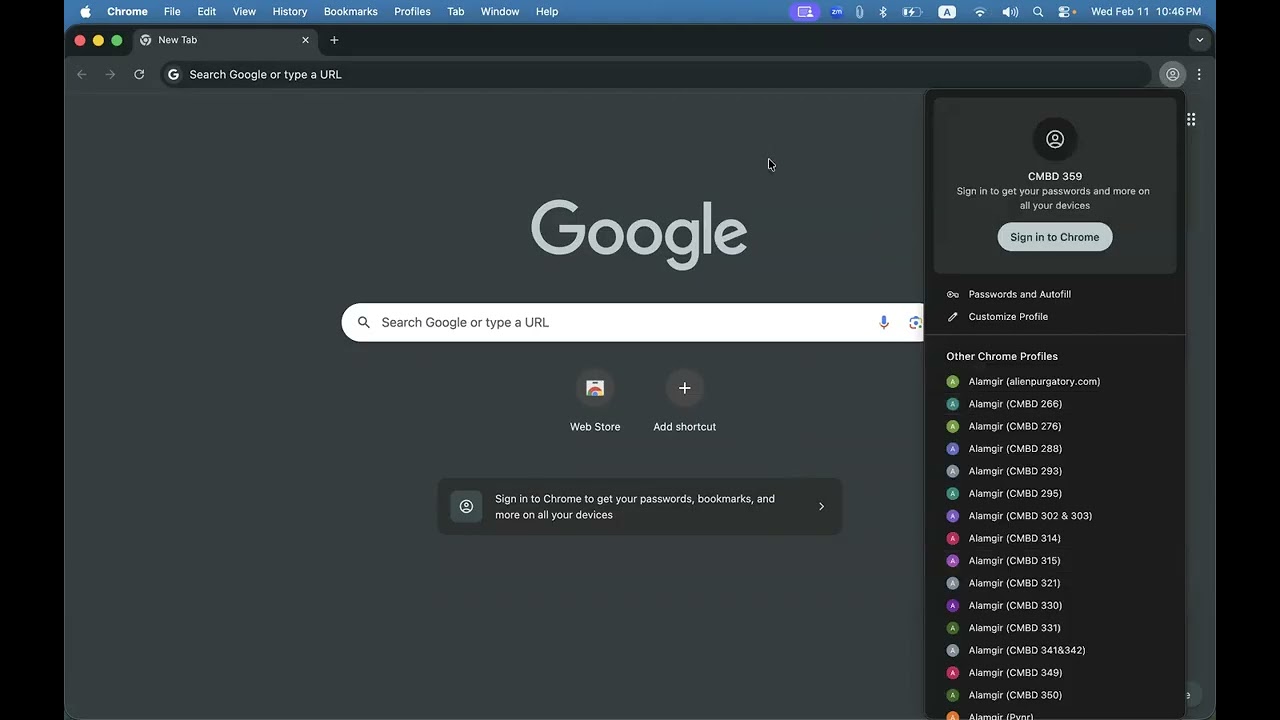Click Sign in to Chrome button

1055,237
